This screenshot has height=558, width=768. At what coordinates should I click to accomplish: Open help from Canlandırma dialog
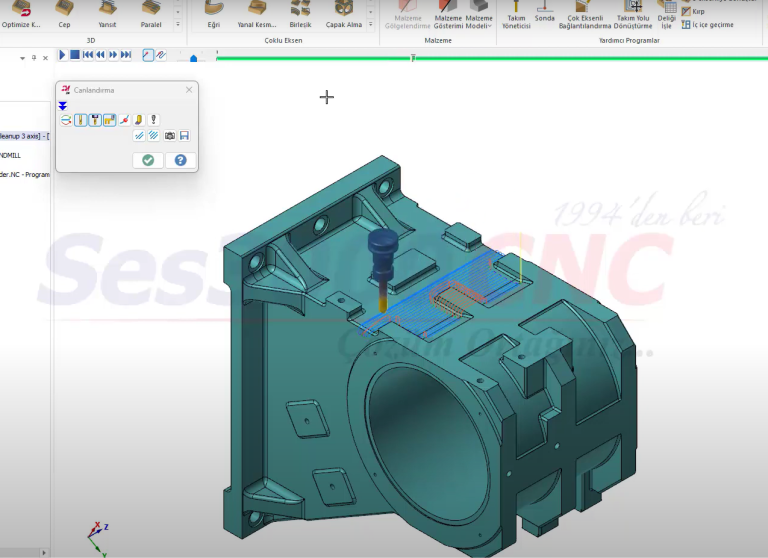pos(181,160)
